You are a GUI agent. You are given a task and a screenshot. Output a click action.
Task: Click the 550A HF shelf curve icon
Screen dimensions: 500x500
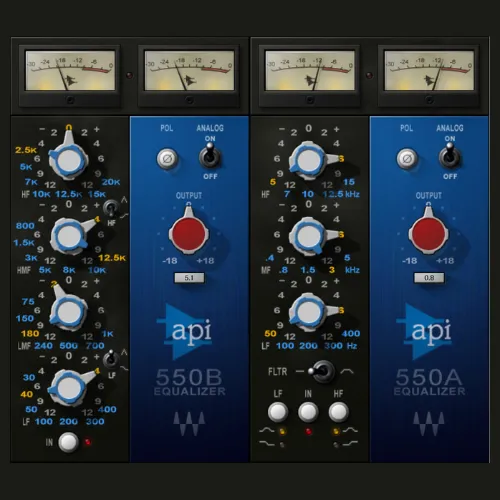[x=351, y=444]
